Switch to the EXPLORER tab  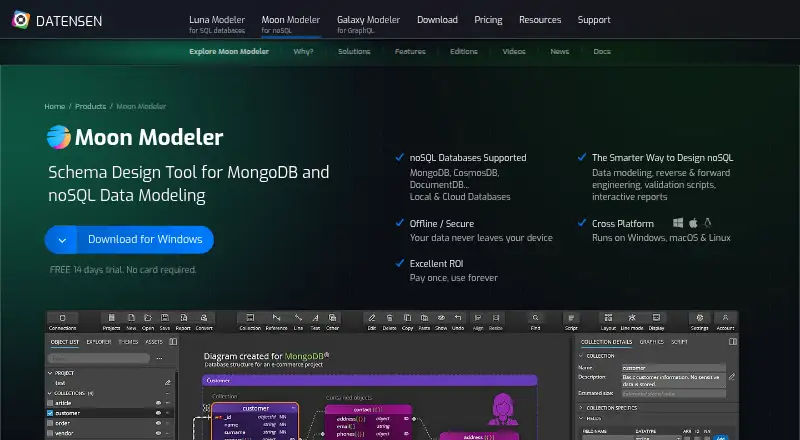[98, 341]
